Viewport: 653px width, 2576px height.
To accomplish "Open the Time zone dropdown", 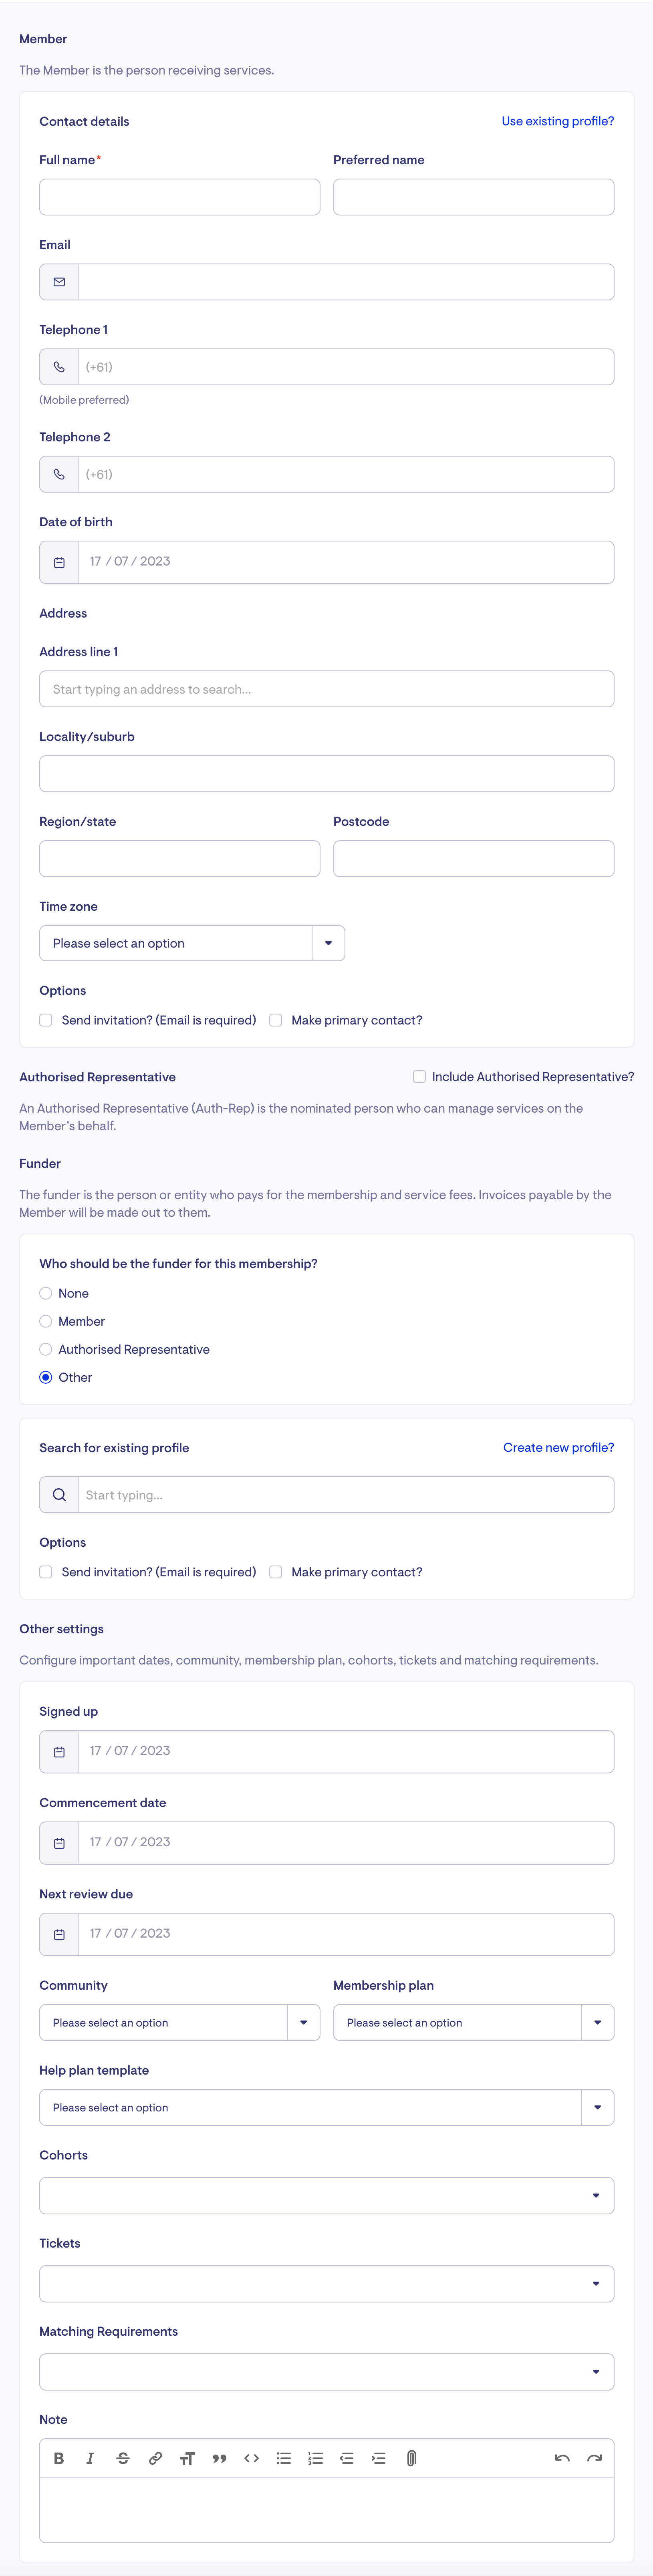I will tap(328, 943).
